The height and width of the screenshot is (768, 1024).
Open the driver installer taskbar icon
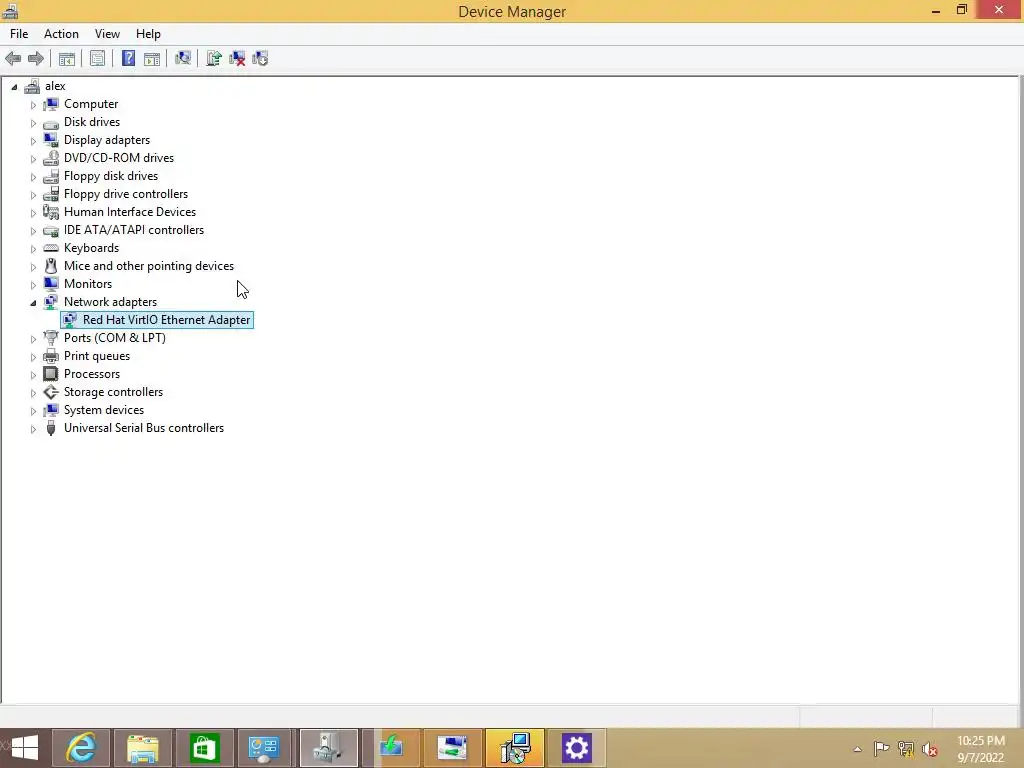point(515,748)
